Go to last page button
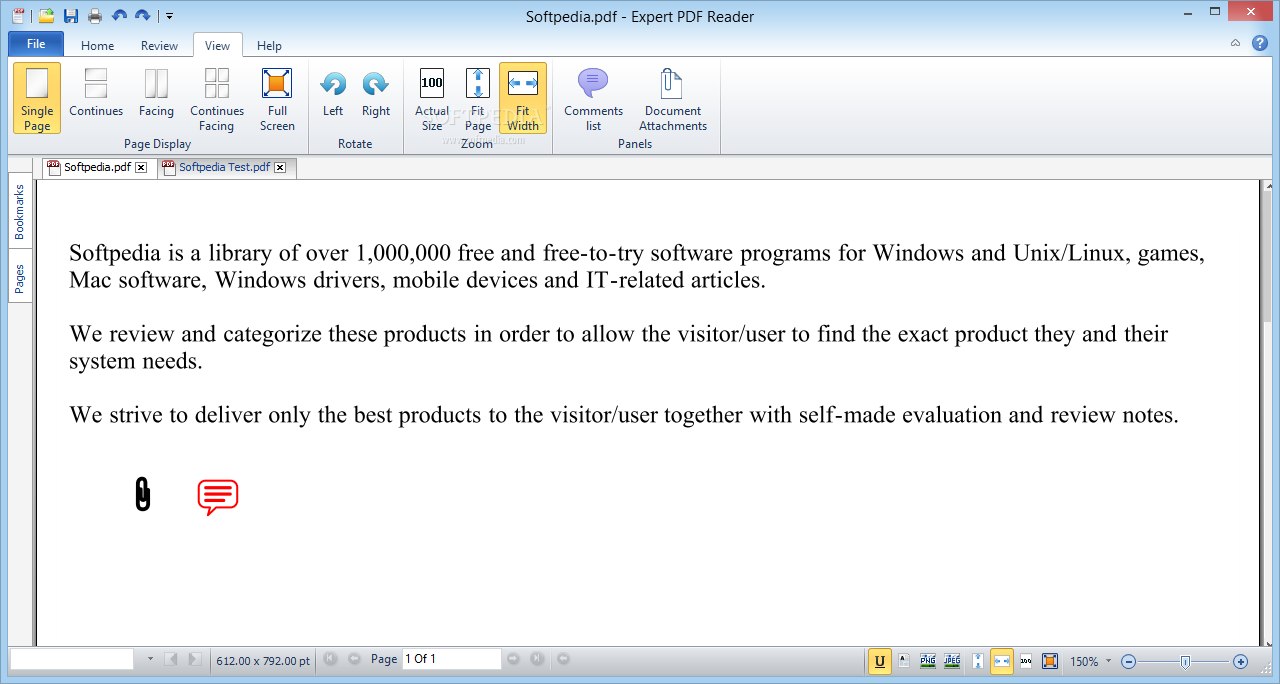 tap(537, 659)
